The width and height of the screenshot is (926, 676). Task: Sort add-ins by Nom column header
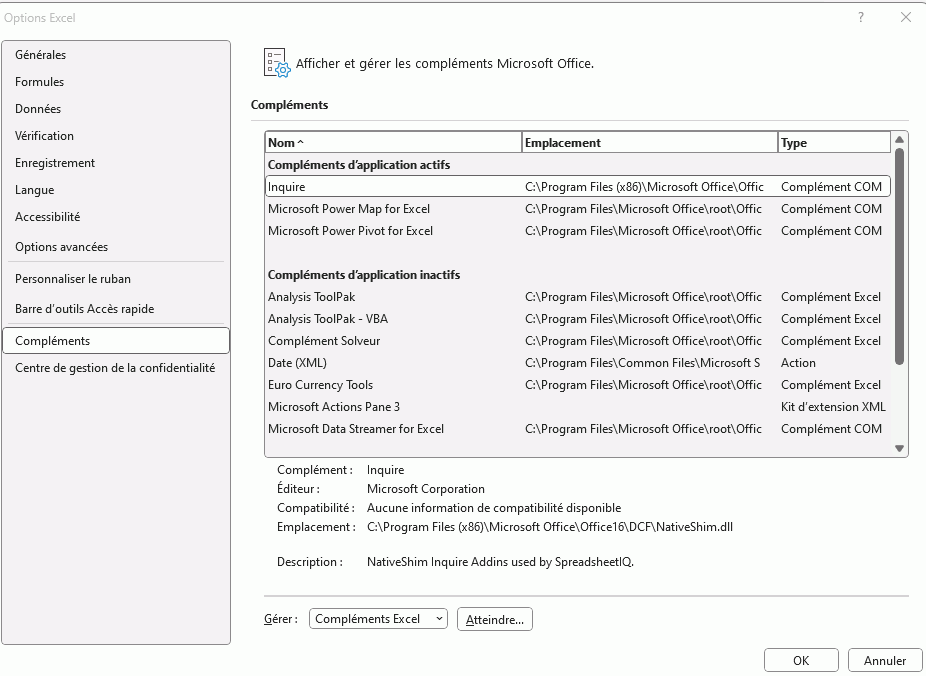click(x=393, y=142)
